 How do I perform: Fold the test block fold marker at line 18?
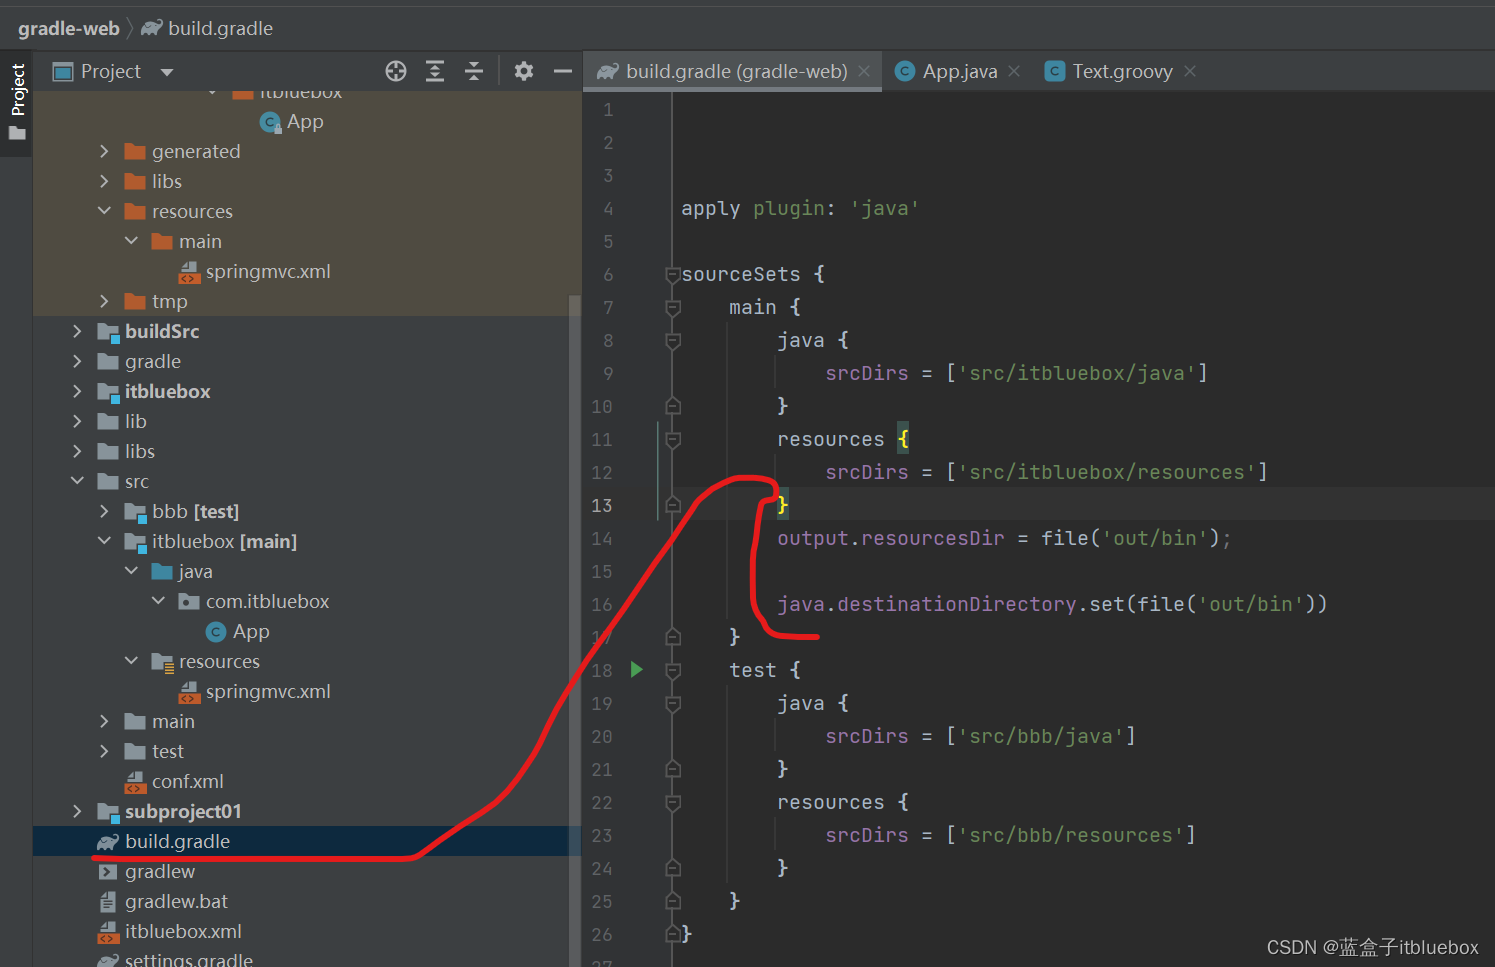click(x=673, y=670)
